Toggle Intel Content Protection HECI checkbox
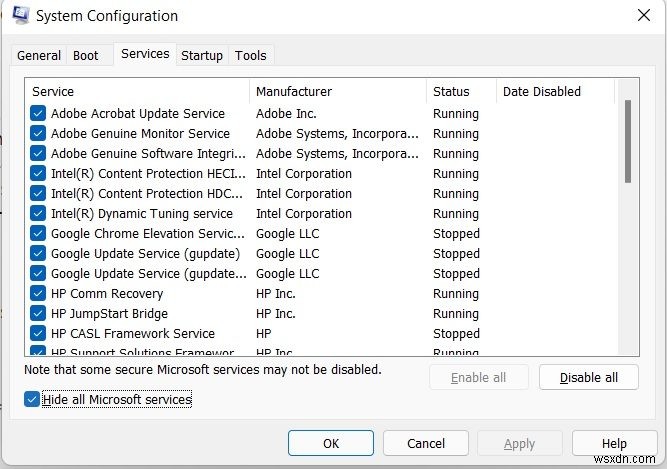 38,173
